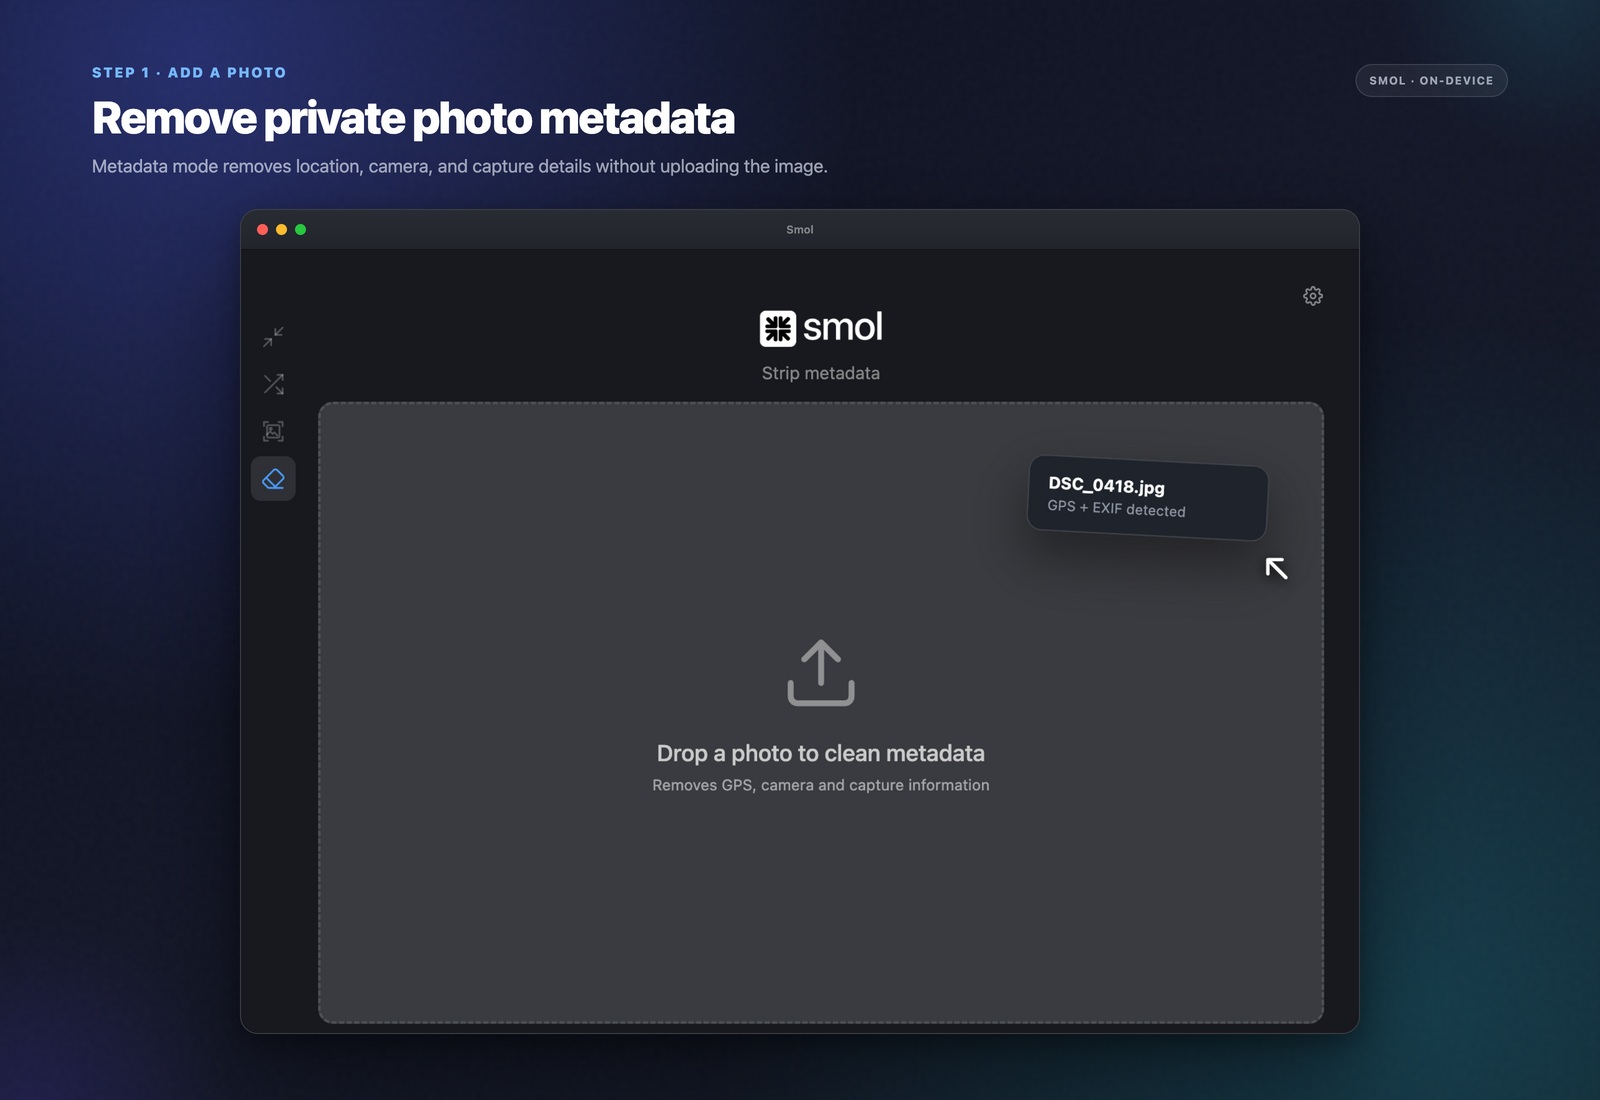Viewport: 1600px width, 1100px height.
Task: Select the compress tool with inward arrows
Action: (273, 337)
